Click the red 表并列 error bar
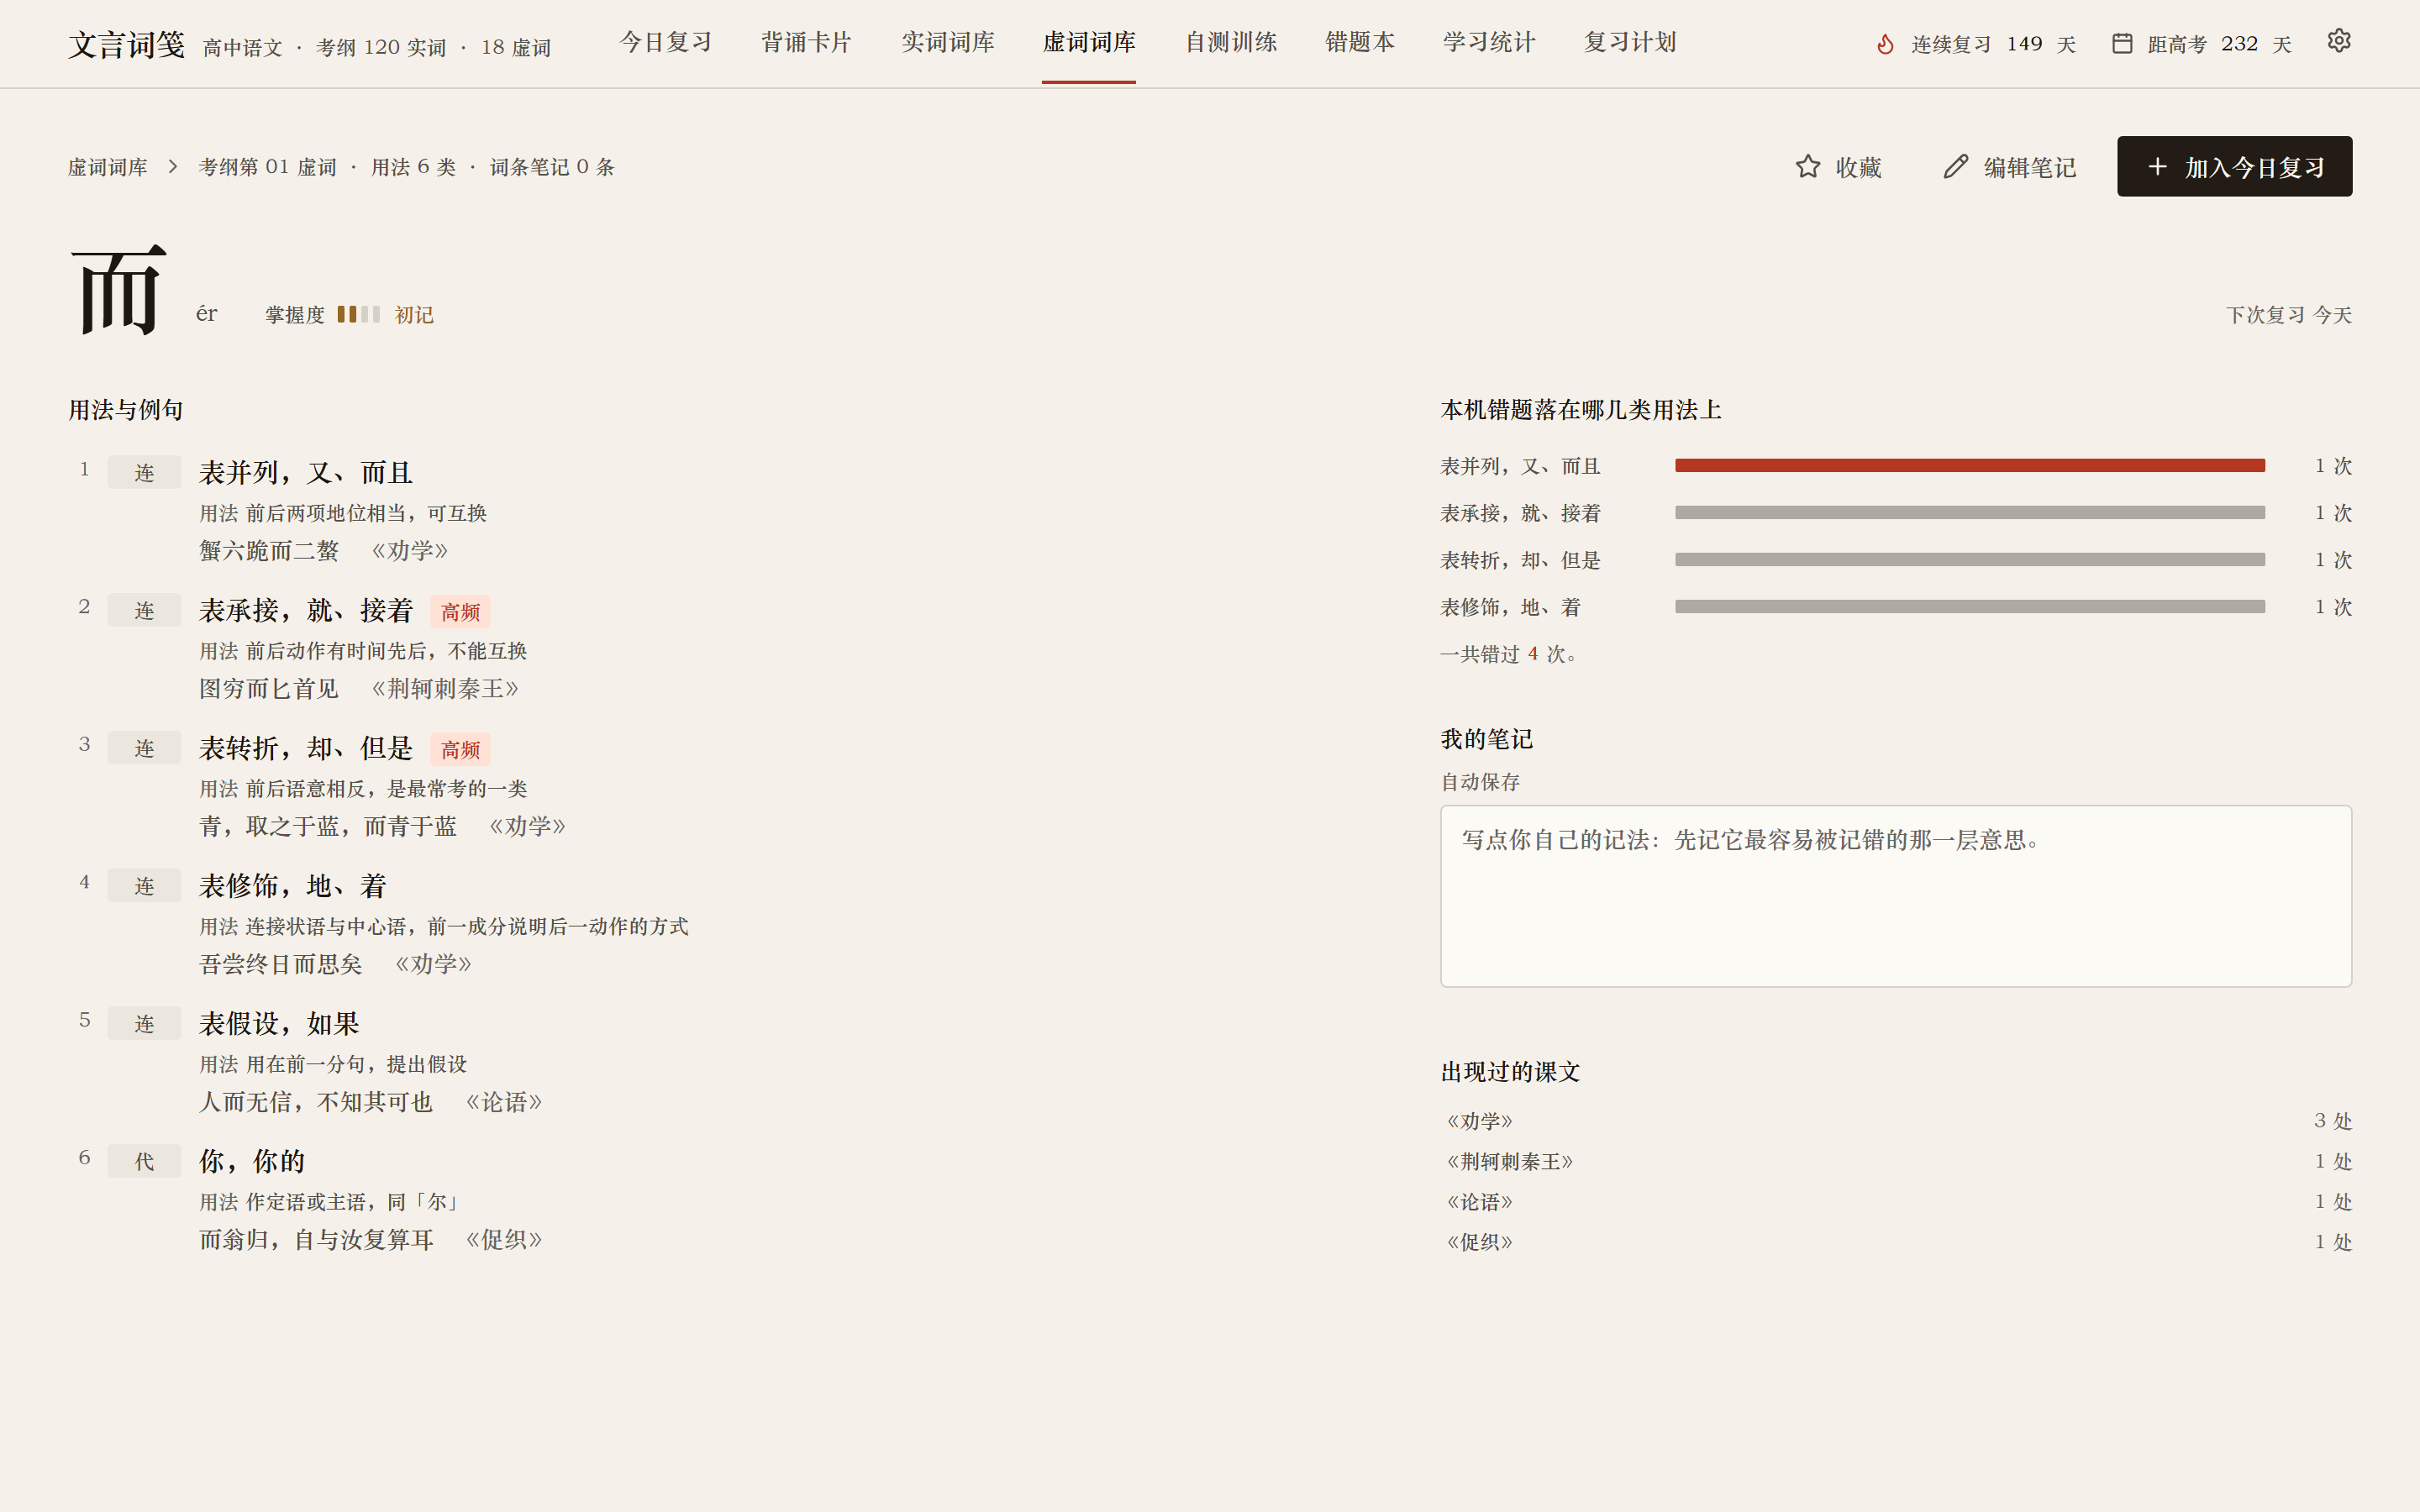The image size is (2420, 1512). pyautogui.click(x=1969, y=465)
